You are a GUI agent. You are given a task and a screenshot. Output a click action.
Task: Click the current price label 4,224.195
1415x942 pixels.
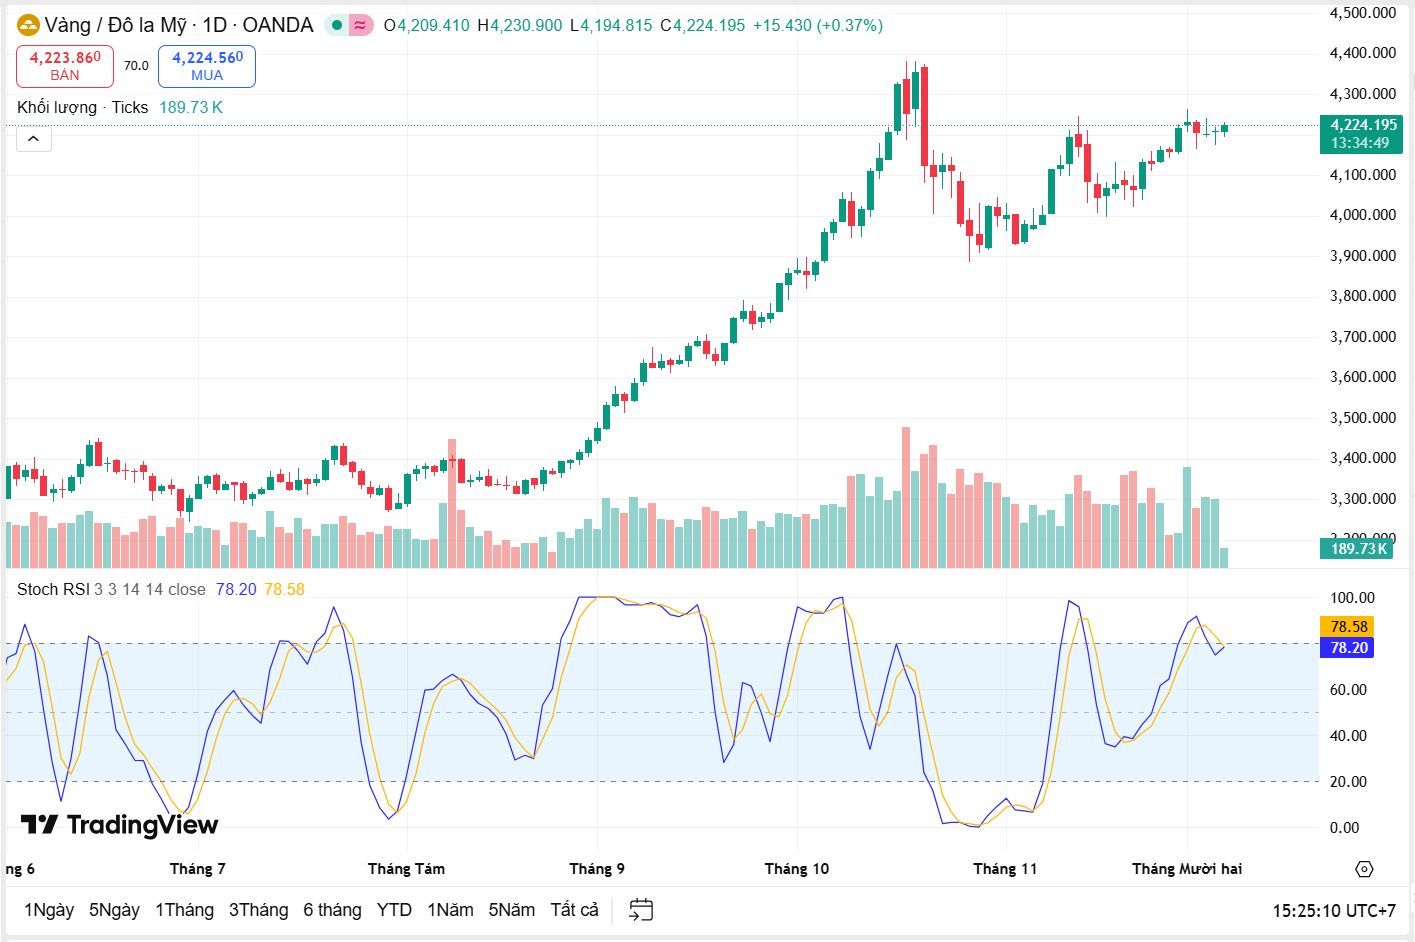click(1362, 125)
